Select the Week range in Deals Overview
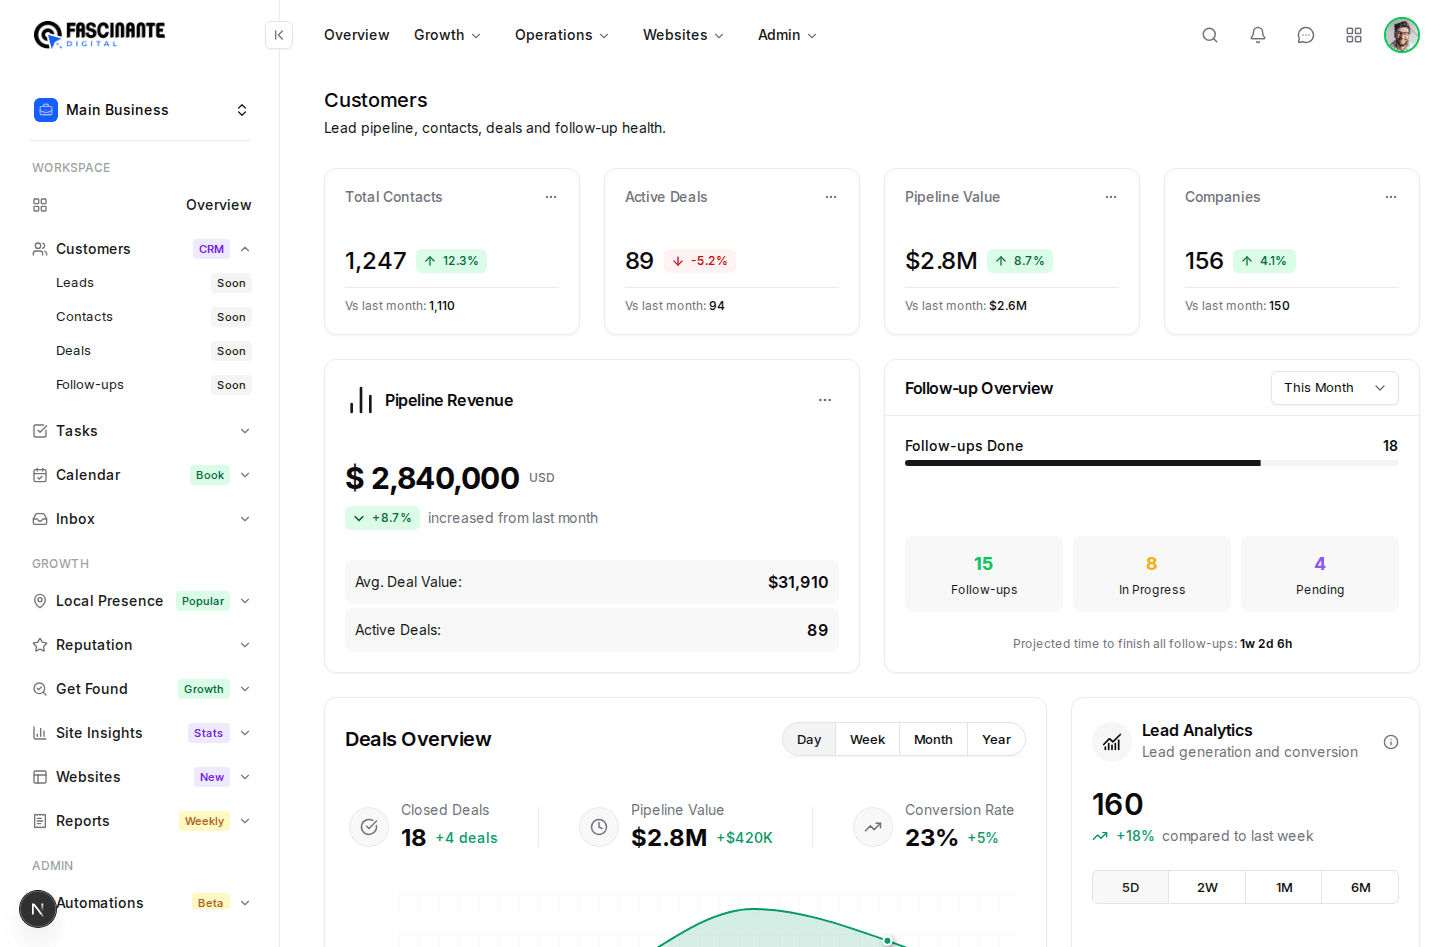This screenshot has height=947, width=1440. coord(867,740)
